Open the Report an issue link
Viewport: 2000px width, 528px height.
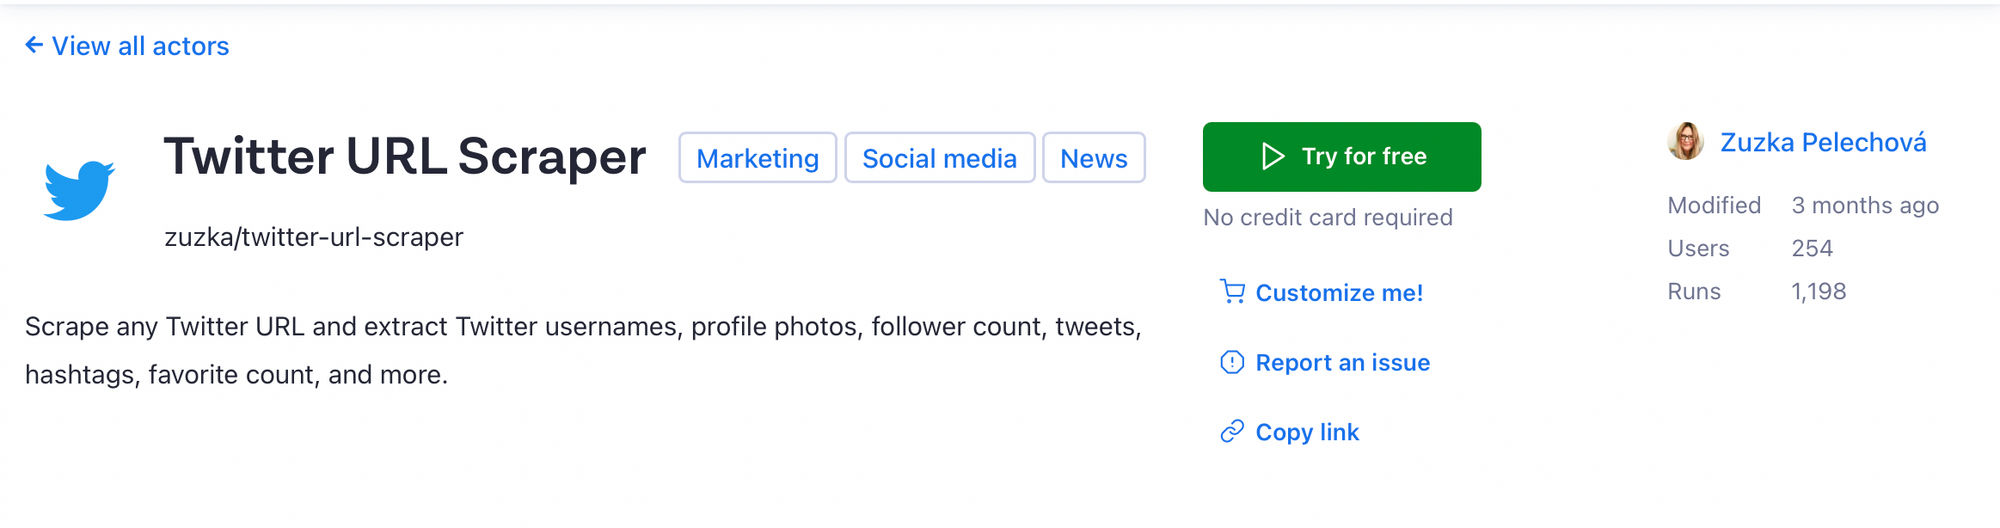(x=1342, y=362)
